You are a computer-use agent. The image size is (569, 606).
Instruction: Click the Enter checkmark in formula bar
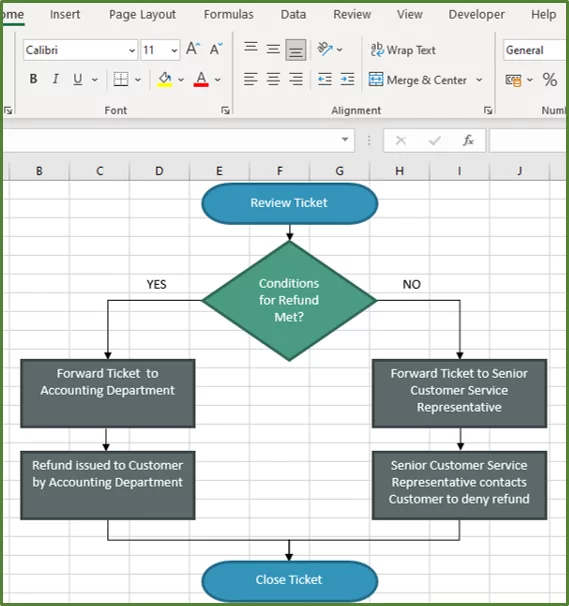coord(435,141)
